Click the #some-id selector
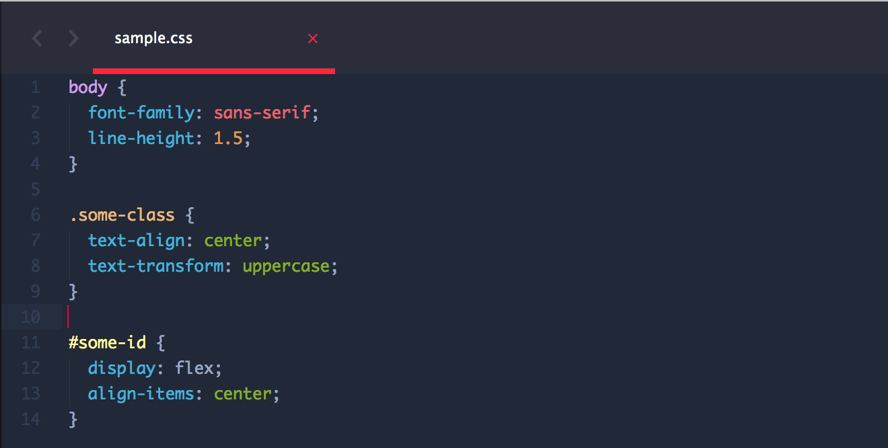The image size is (888, 448). click(107, 342)
